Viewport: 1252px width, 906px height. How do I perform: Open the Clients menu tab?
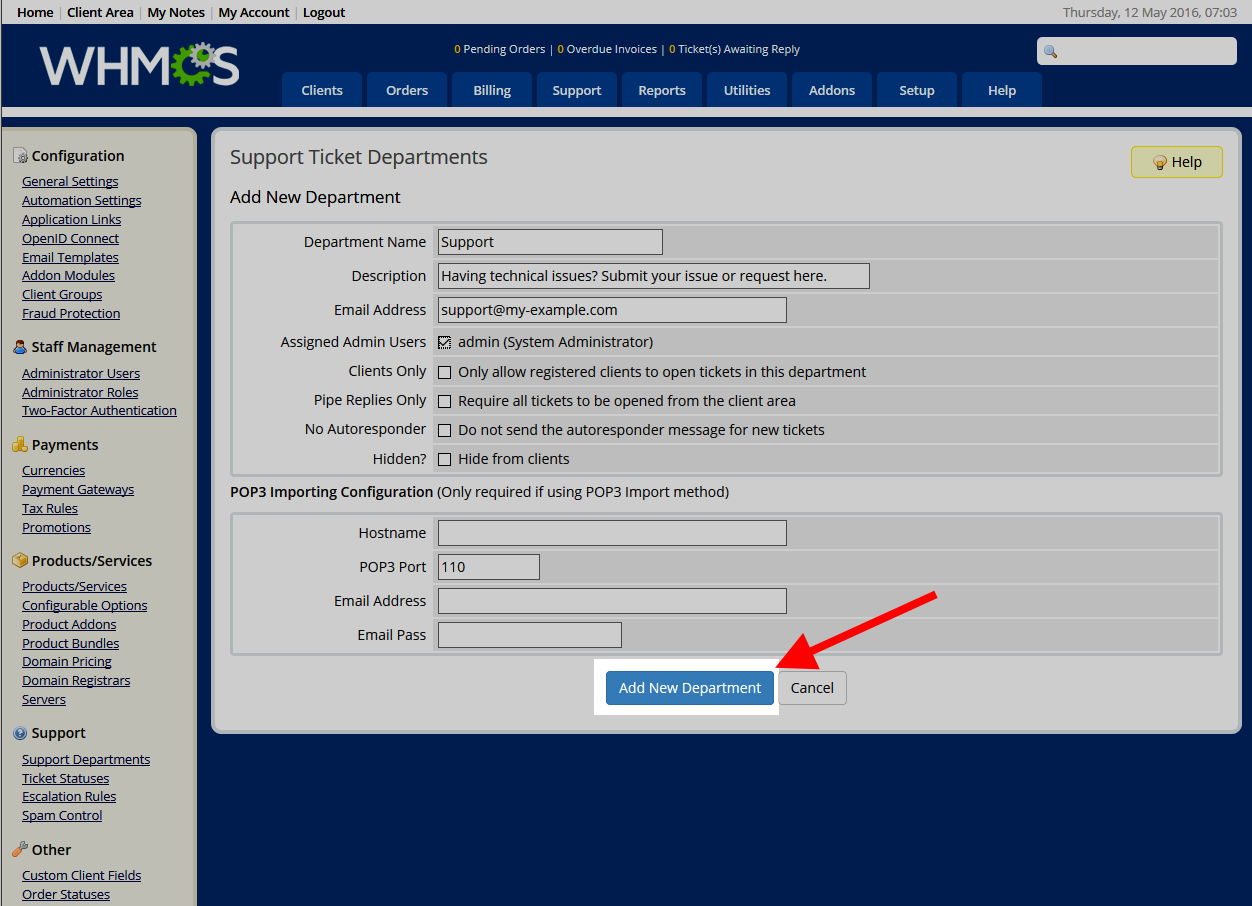pyautogui.click(x=322, y=90)
